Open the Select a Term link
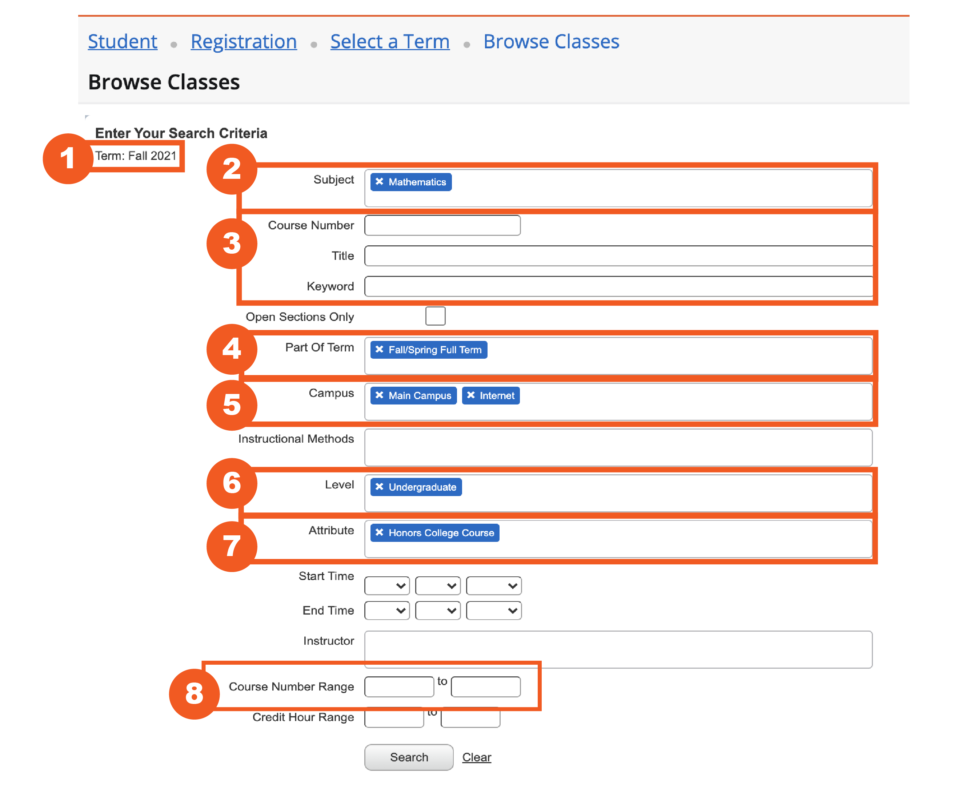 point(390,41)
